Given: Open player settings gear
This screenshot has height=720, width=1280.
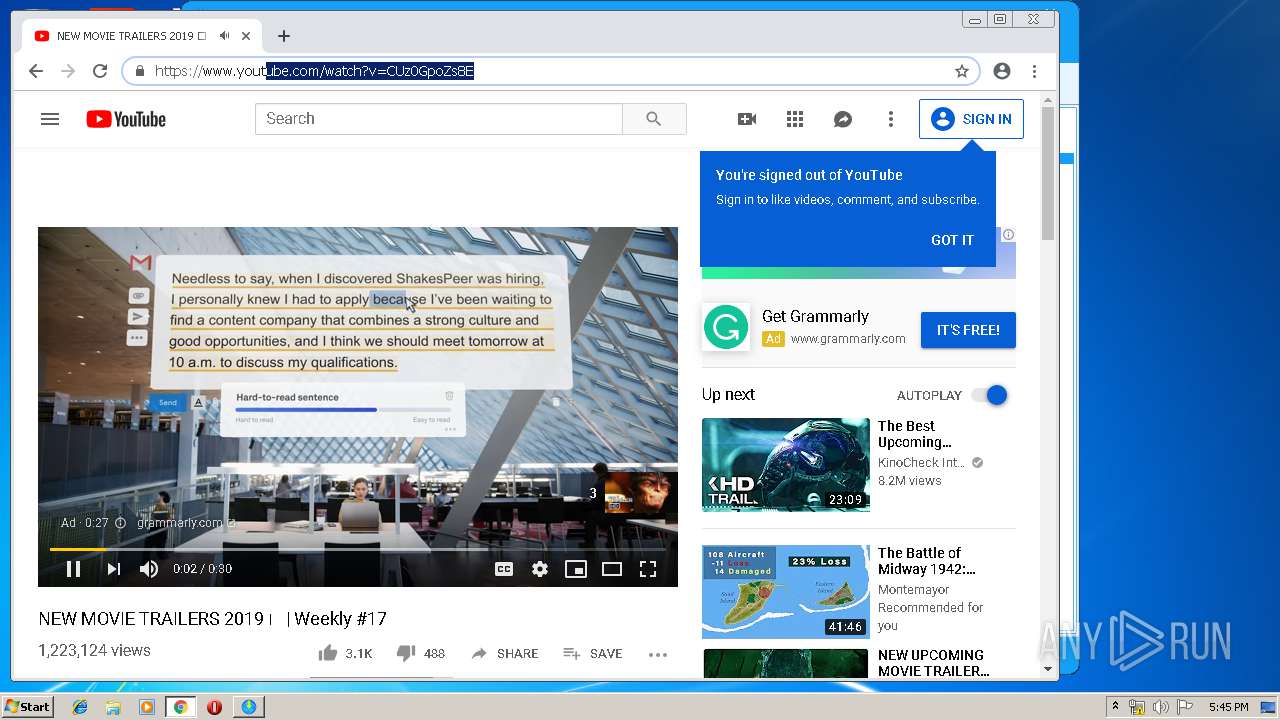Looking at the screenshot, I should click(540, 569).
